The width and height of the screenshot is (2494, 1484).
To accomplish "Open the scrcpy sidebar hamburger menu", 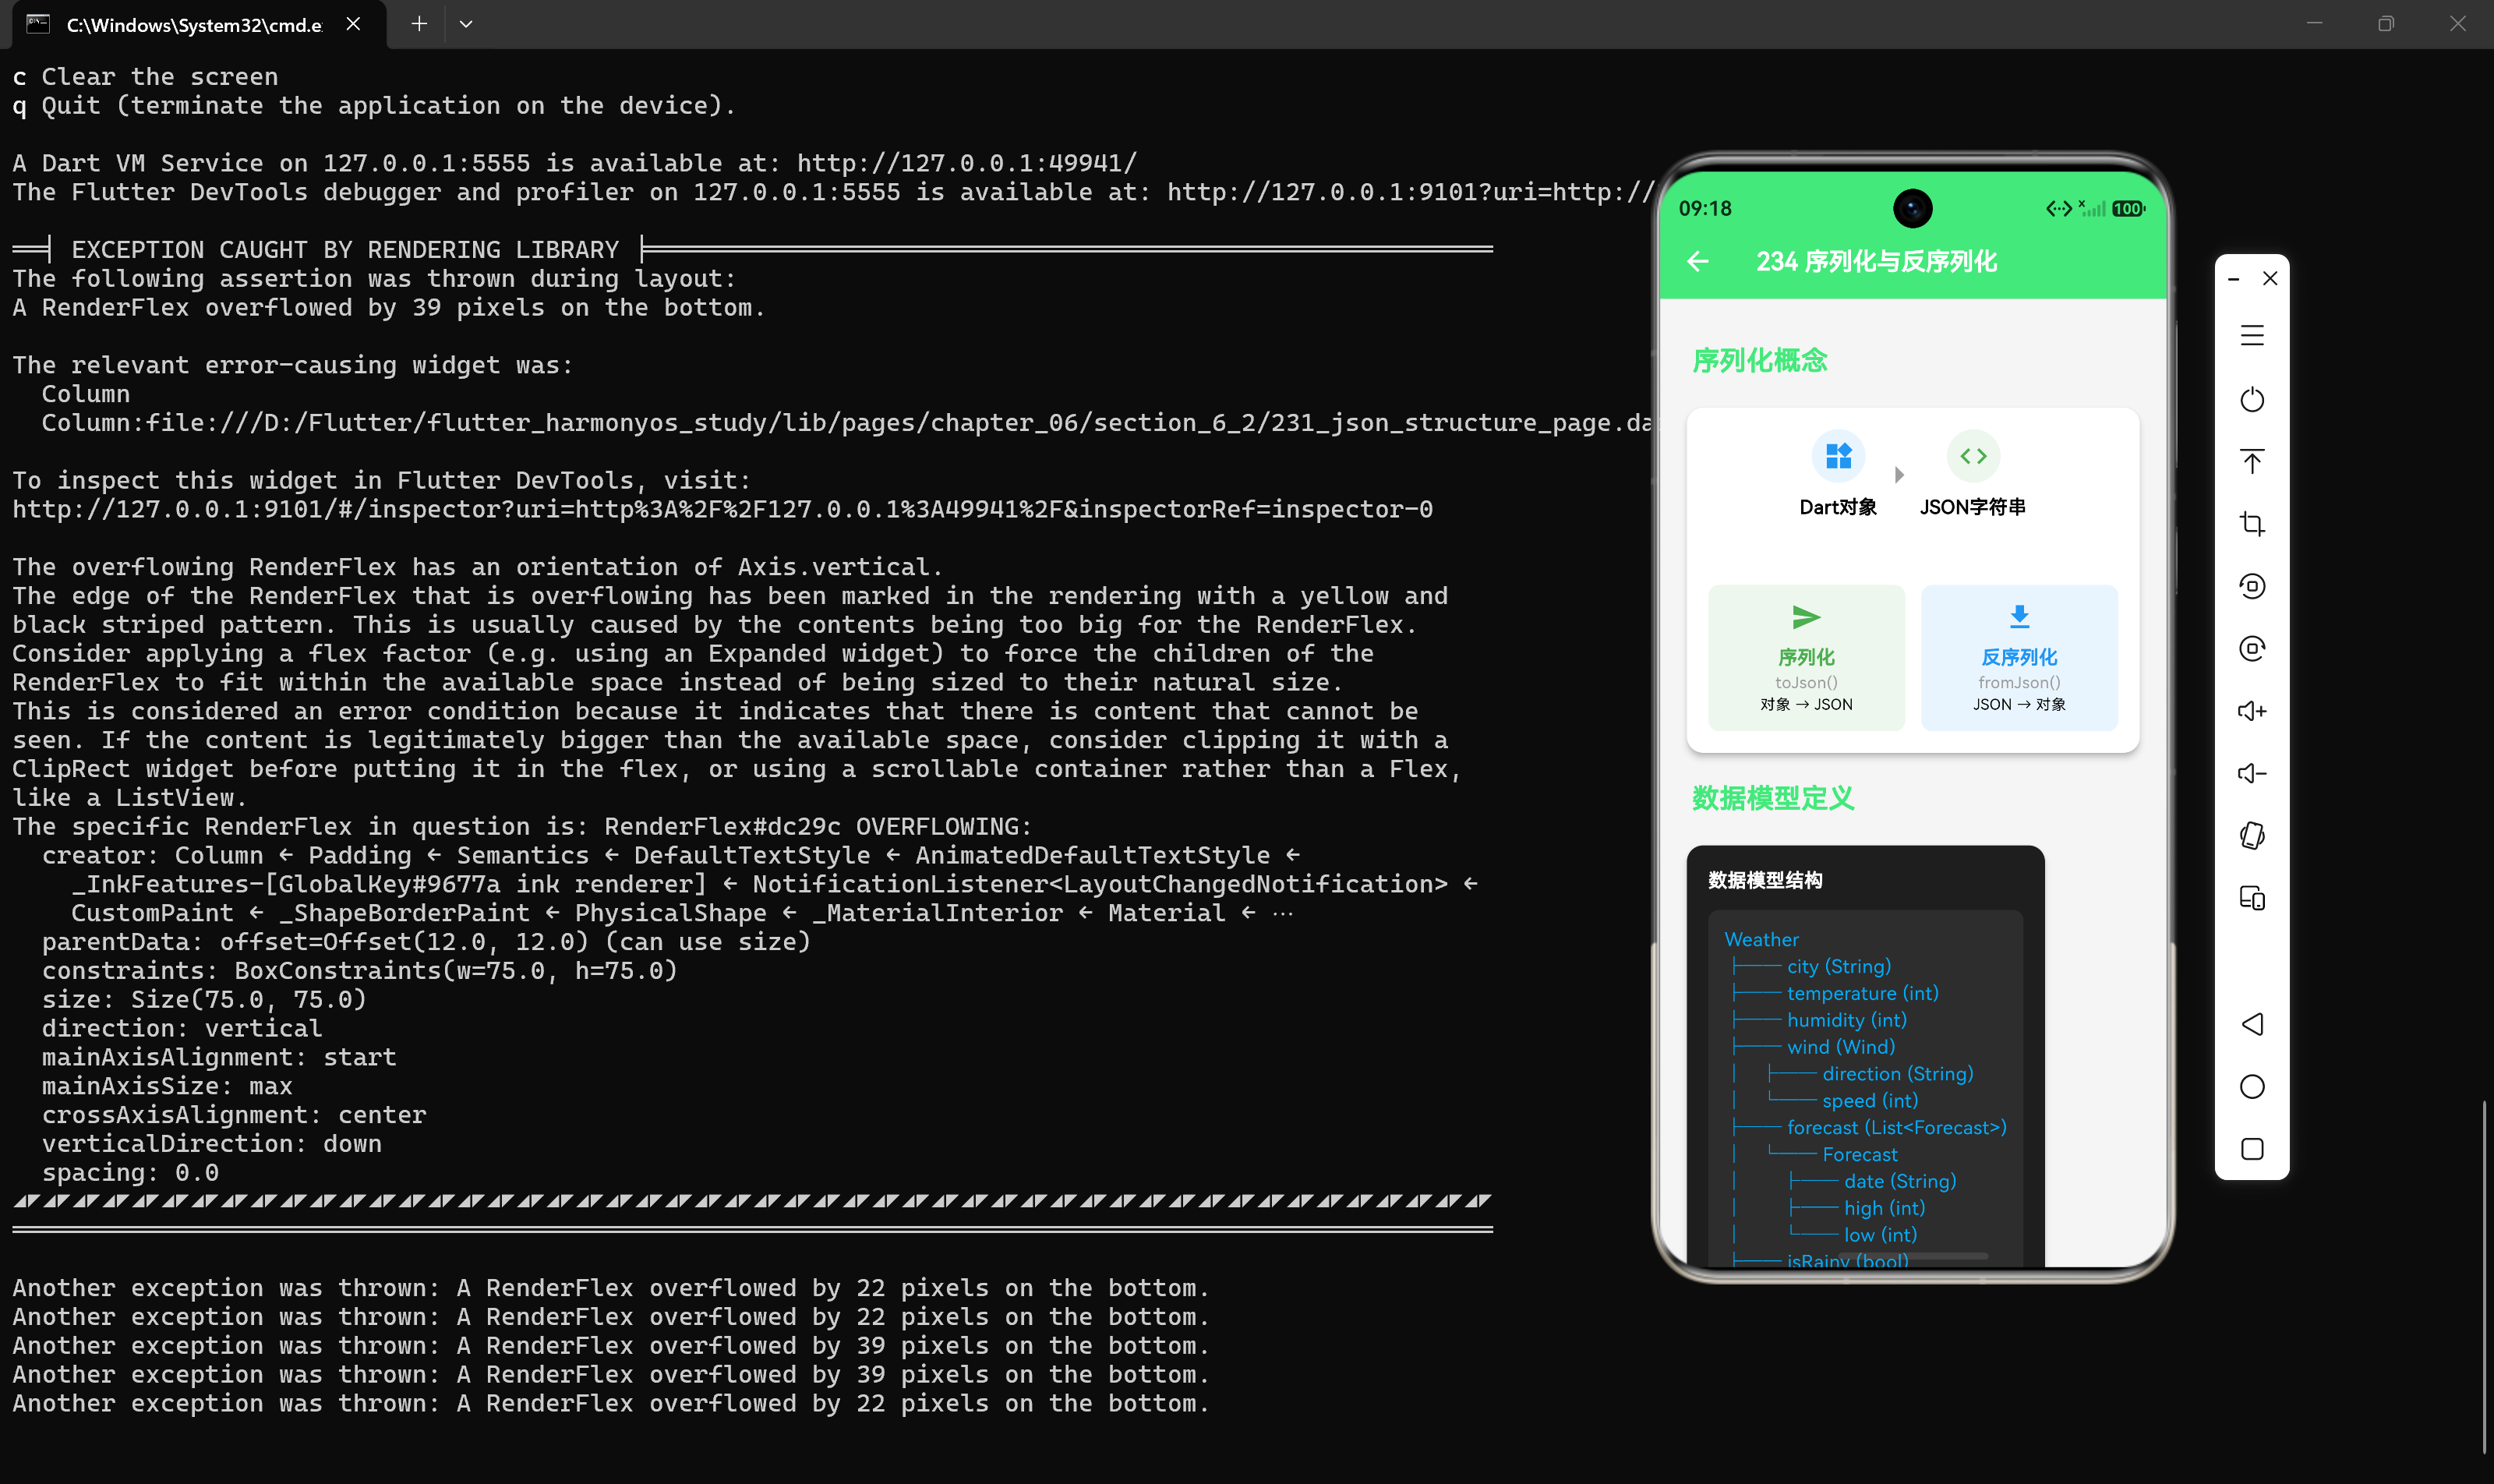I will tap(2251, 336).
